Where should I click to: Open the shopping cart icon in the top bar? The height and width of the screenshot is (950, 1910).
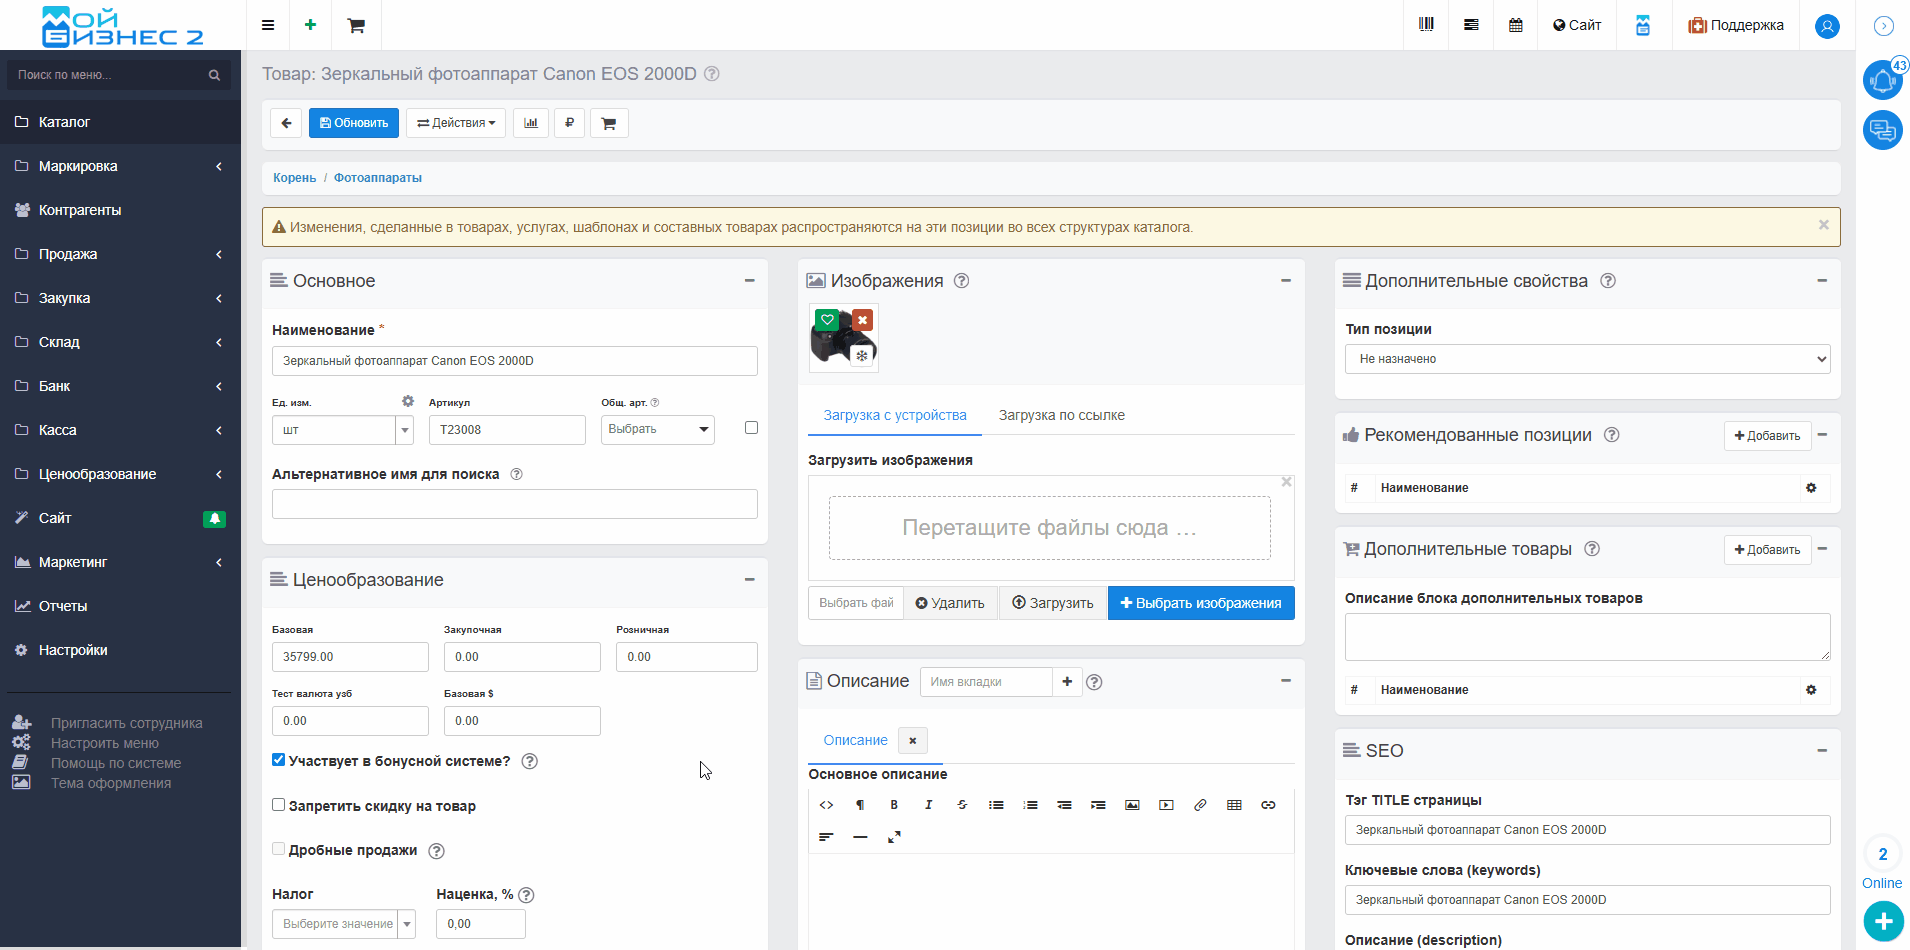click(356, 25)
